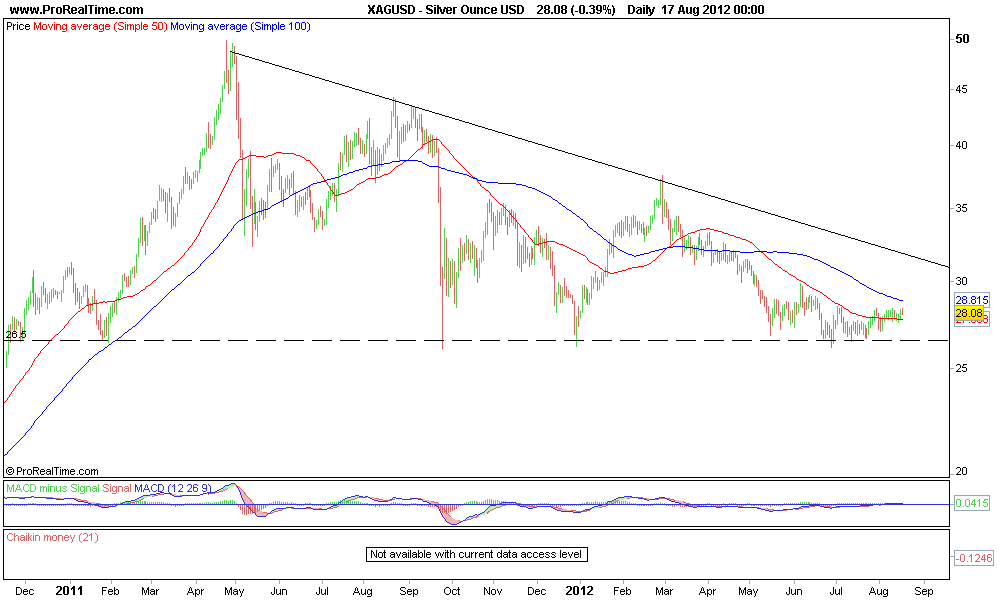1000x600 pixels.
Task: Click the 17 Aug 2012 00:00 date text
Action: pos(713,10)
